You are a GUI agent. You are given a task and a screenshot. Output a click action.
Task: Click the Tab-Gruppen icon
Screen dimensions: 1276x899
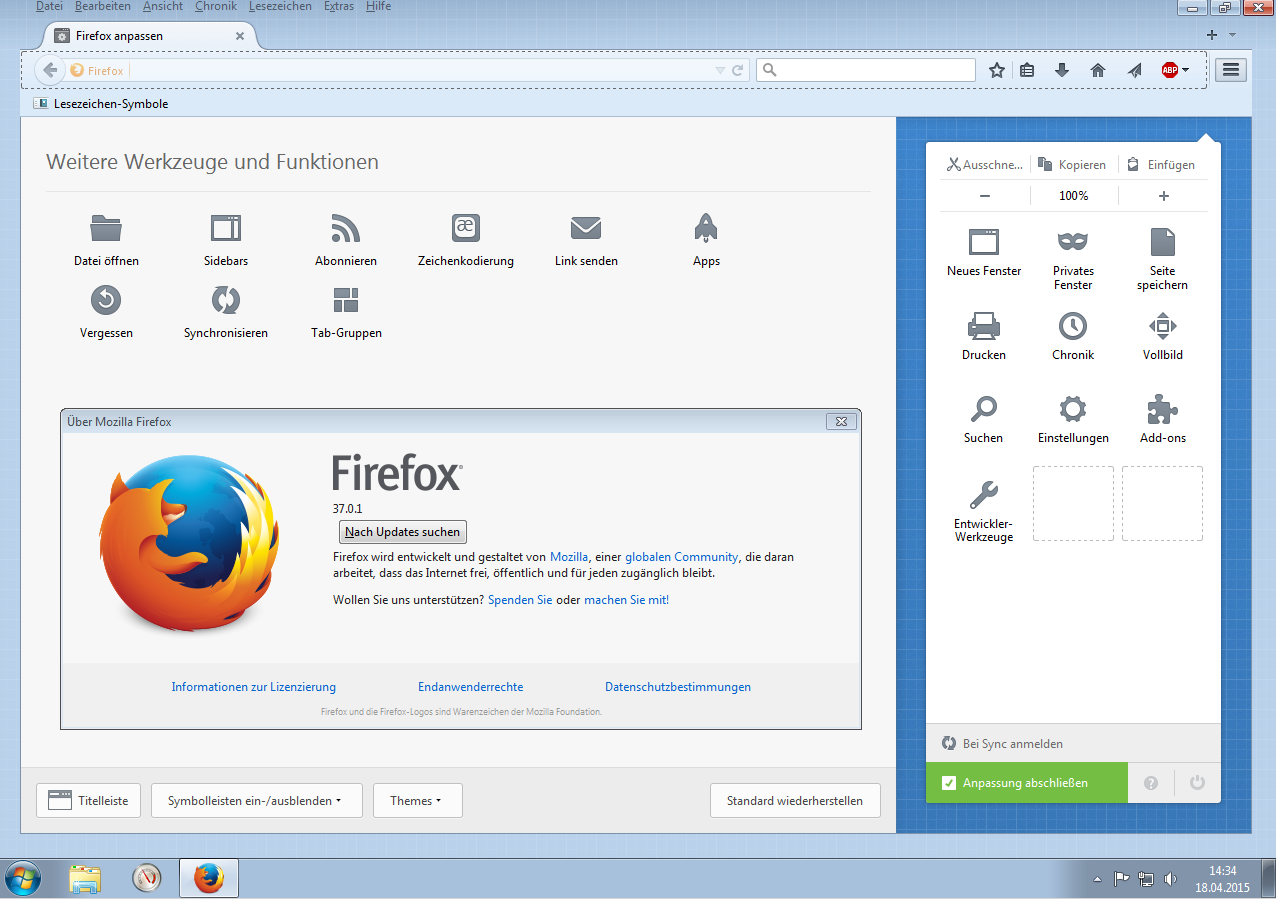click(x=346, y=300)
